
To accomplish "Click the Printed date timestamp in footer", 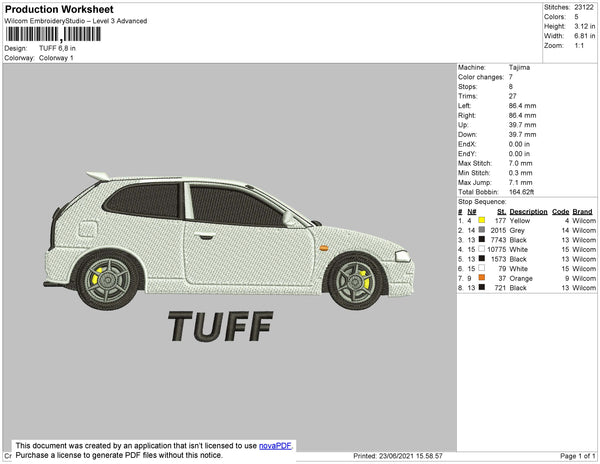I will click(x=398, y=456).
